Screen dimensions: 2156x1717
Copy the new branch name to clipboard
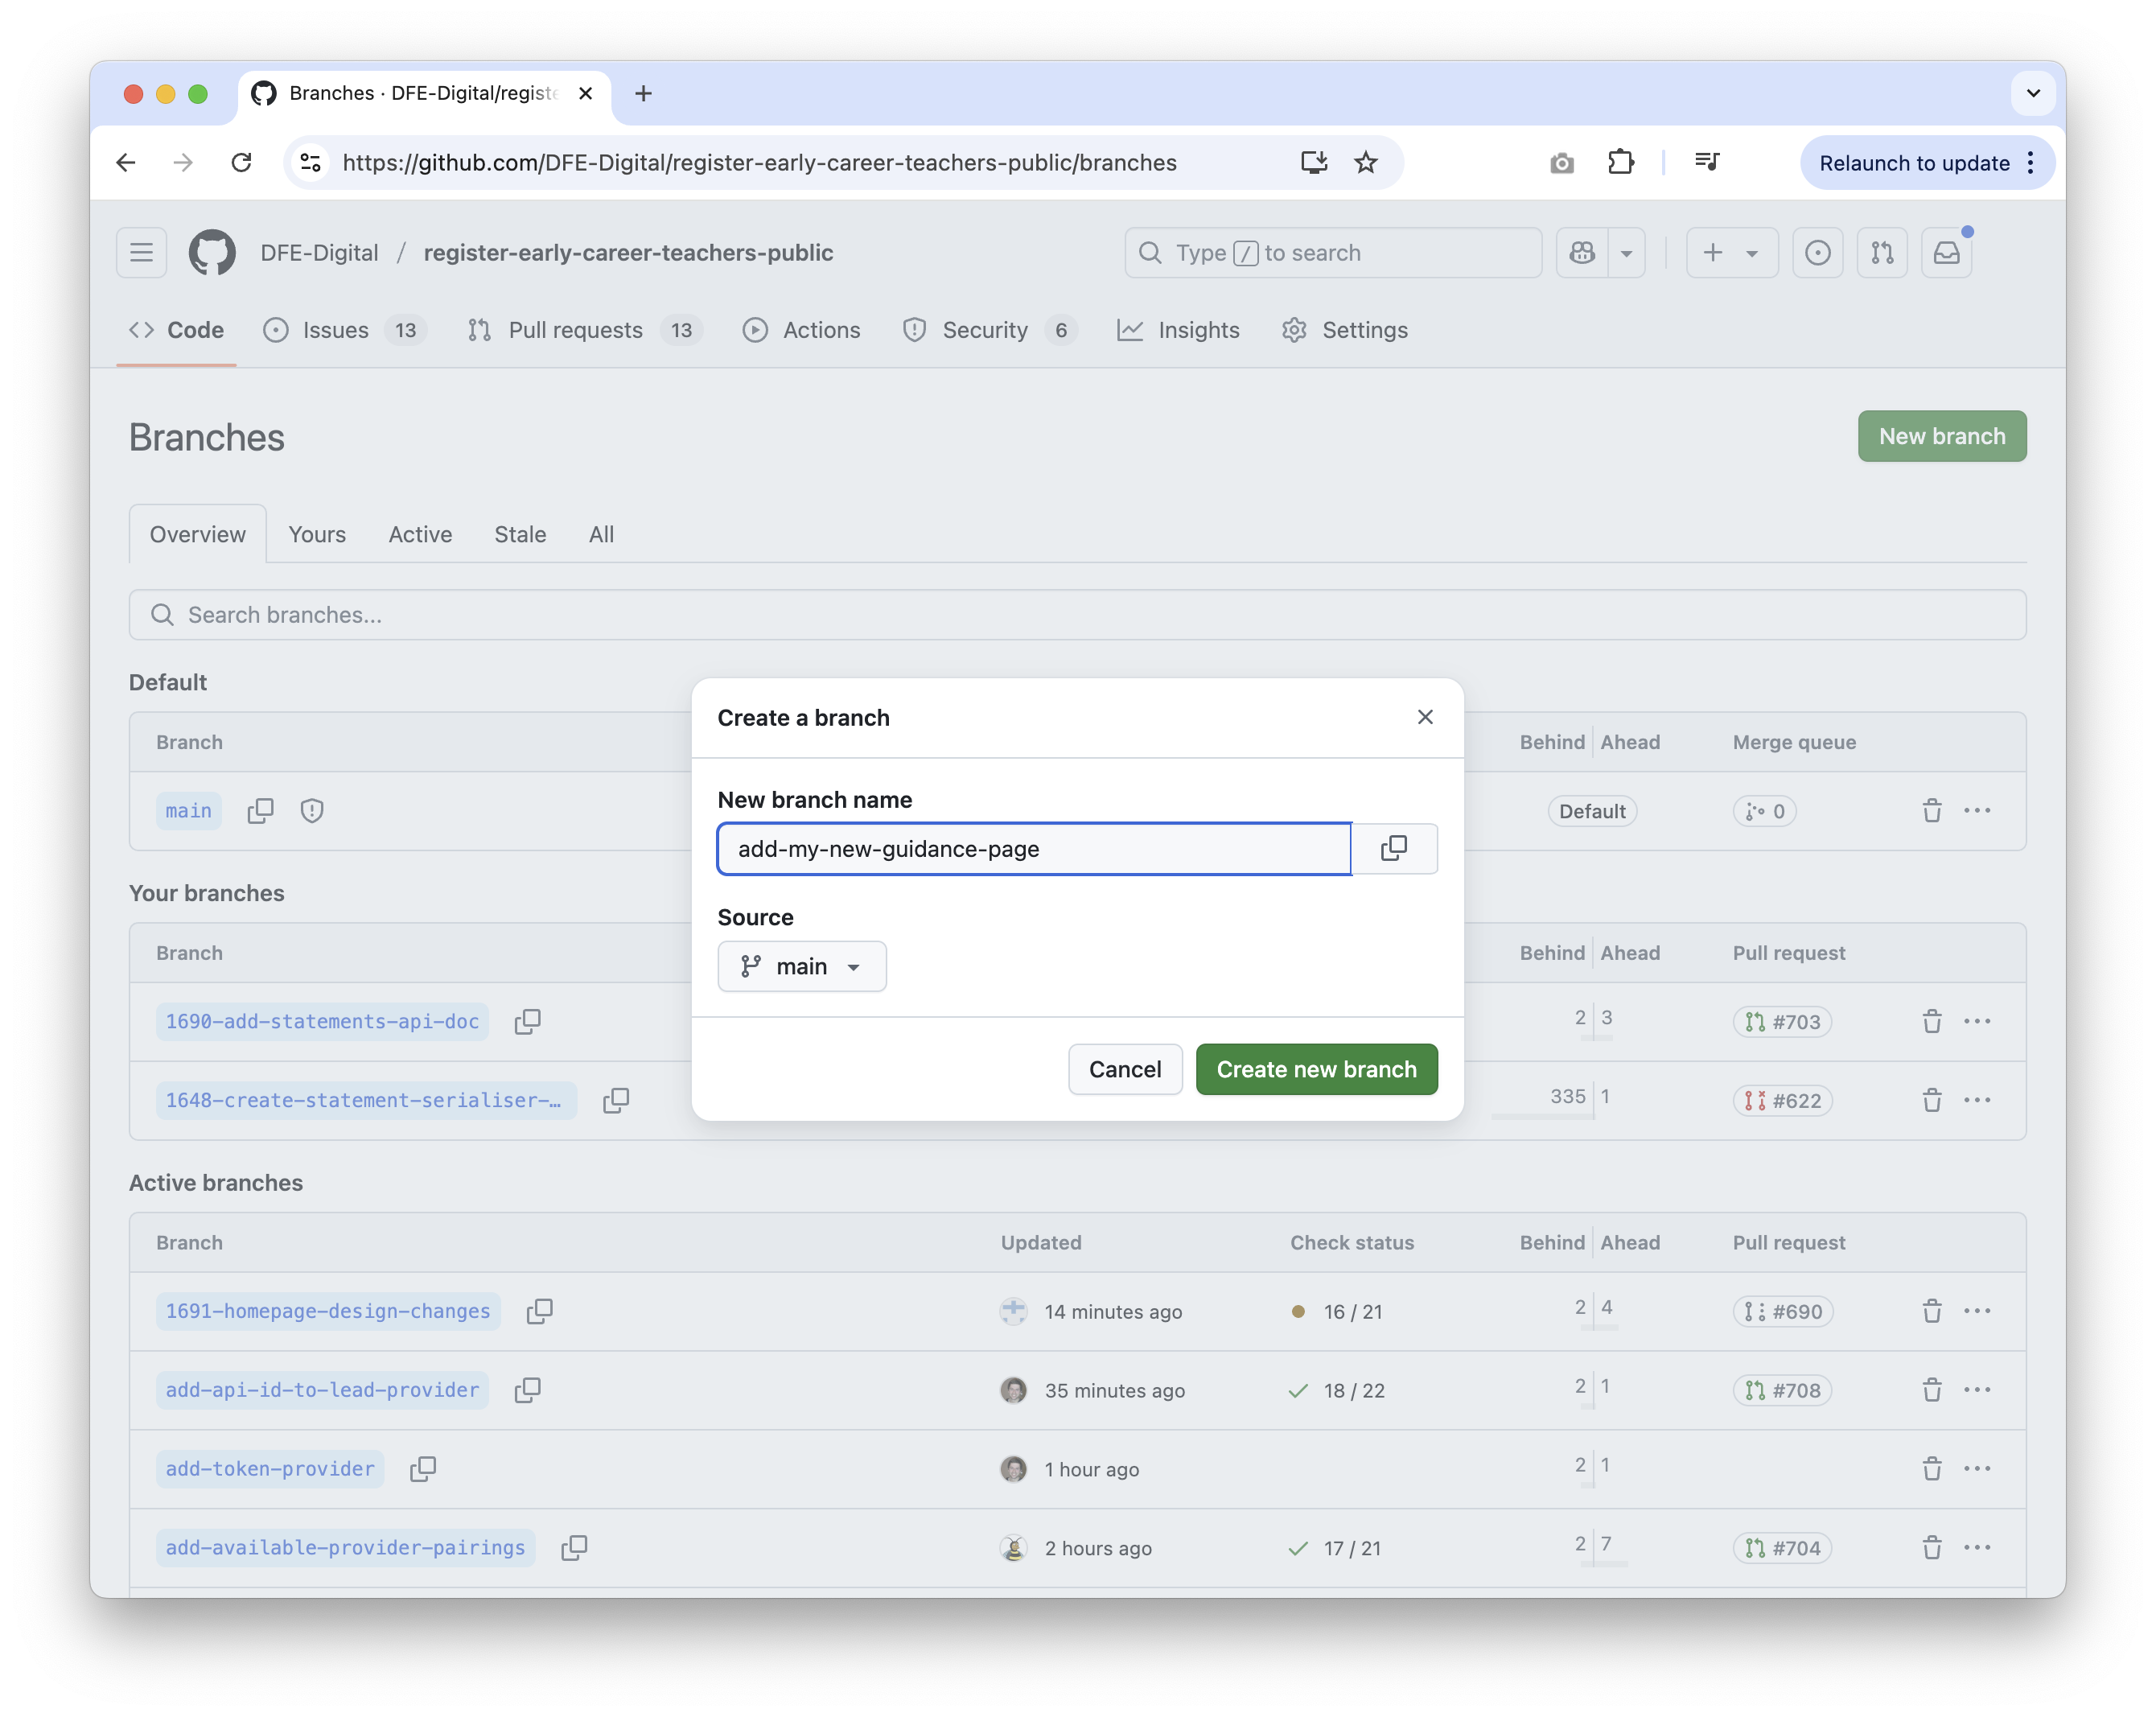click(1394, 849)
